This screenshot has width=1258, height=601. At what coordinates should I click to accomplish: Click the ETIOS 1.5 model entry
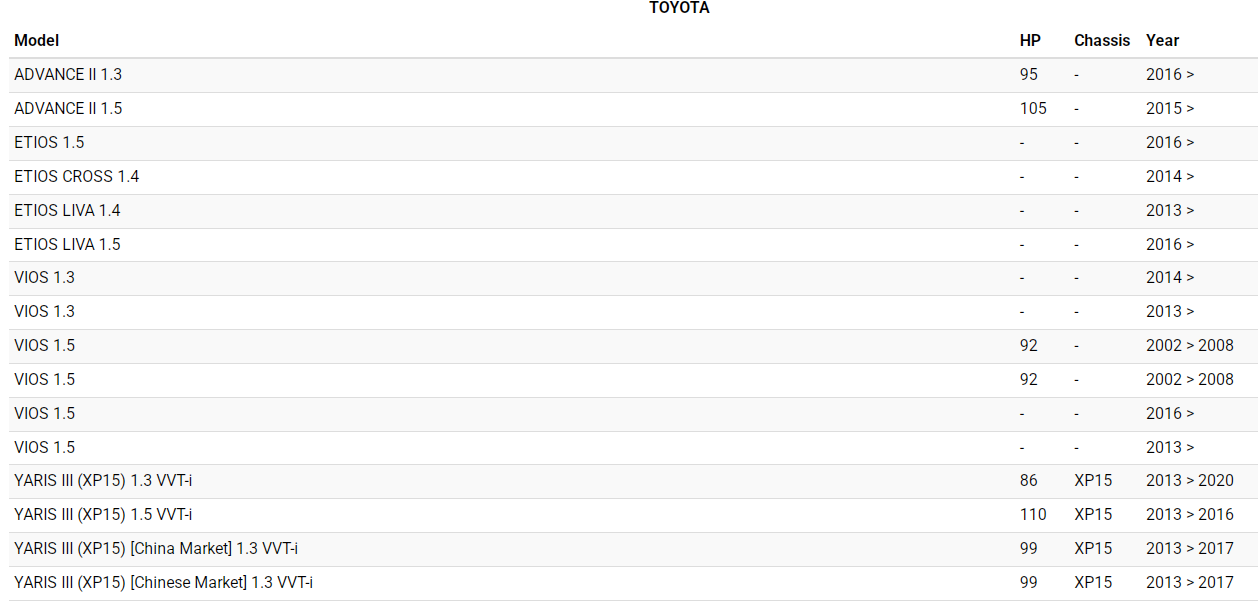[x=49, y=143]
